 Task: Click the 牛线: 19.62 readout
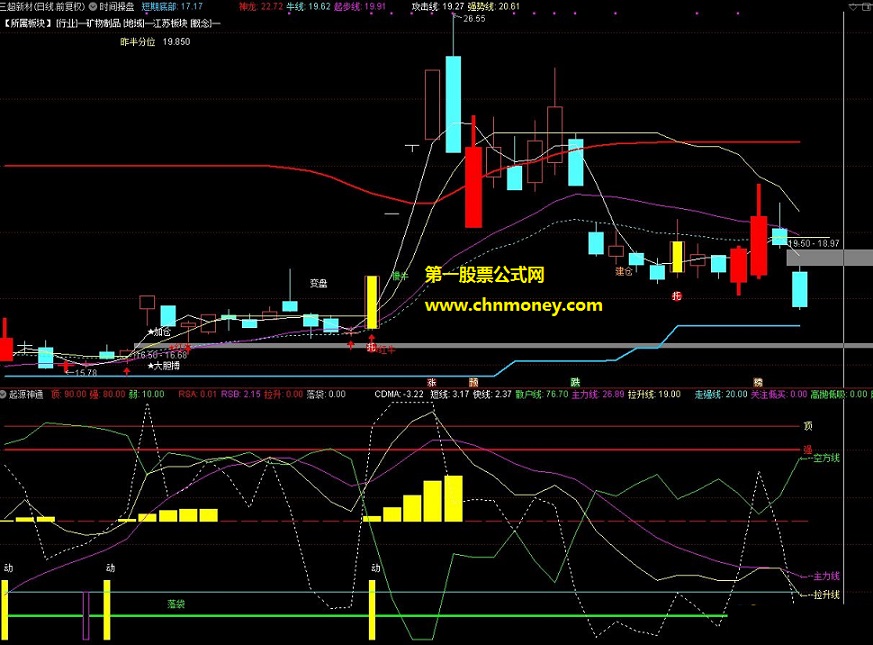308,7
